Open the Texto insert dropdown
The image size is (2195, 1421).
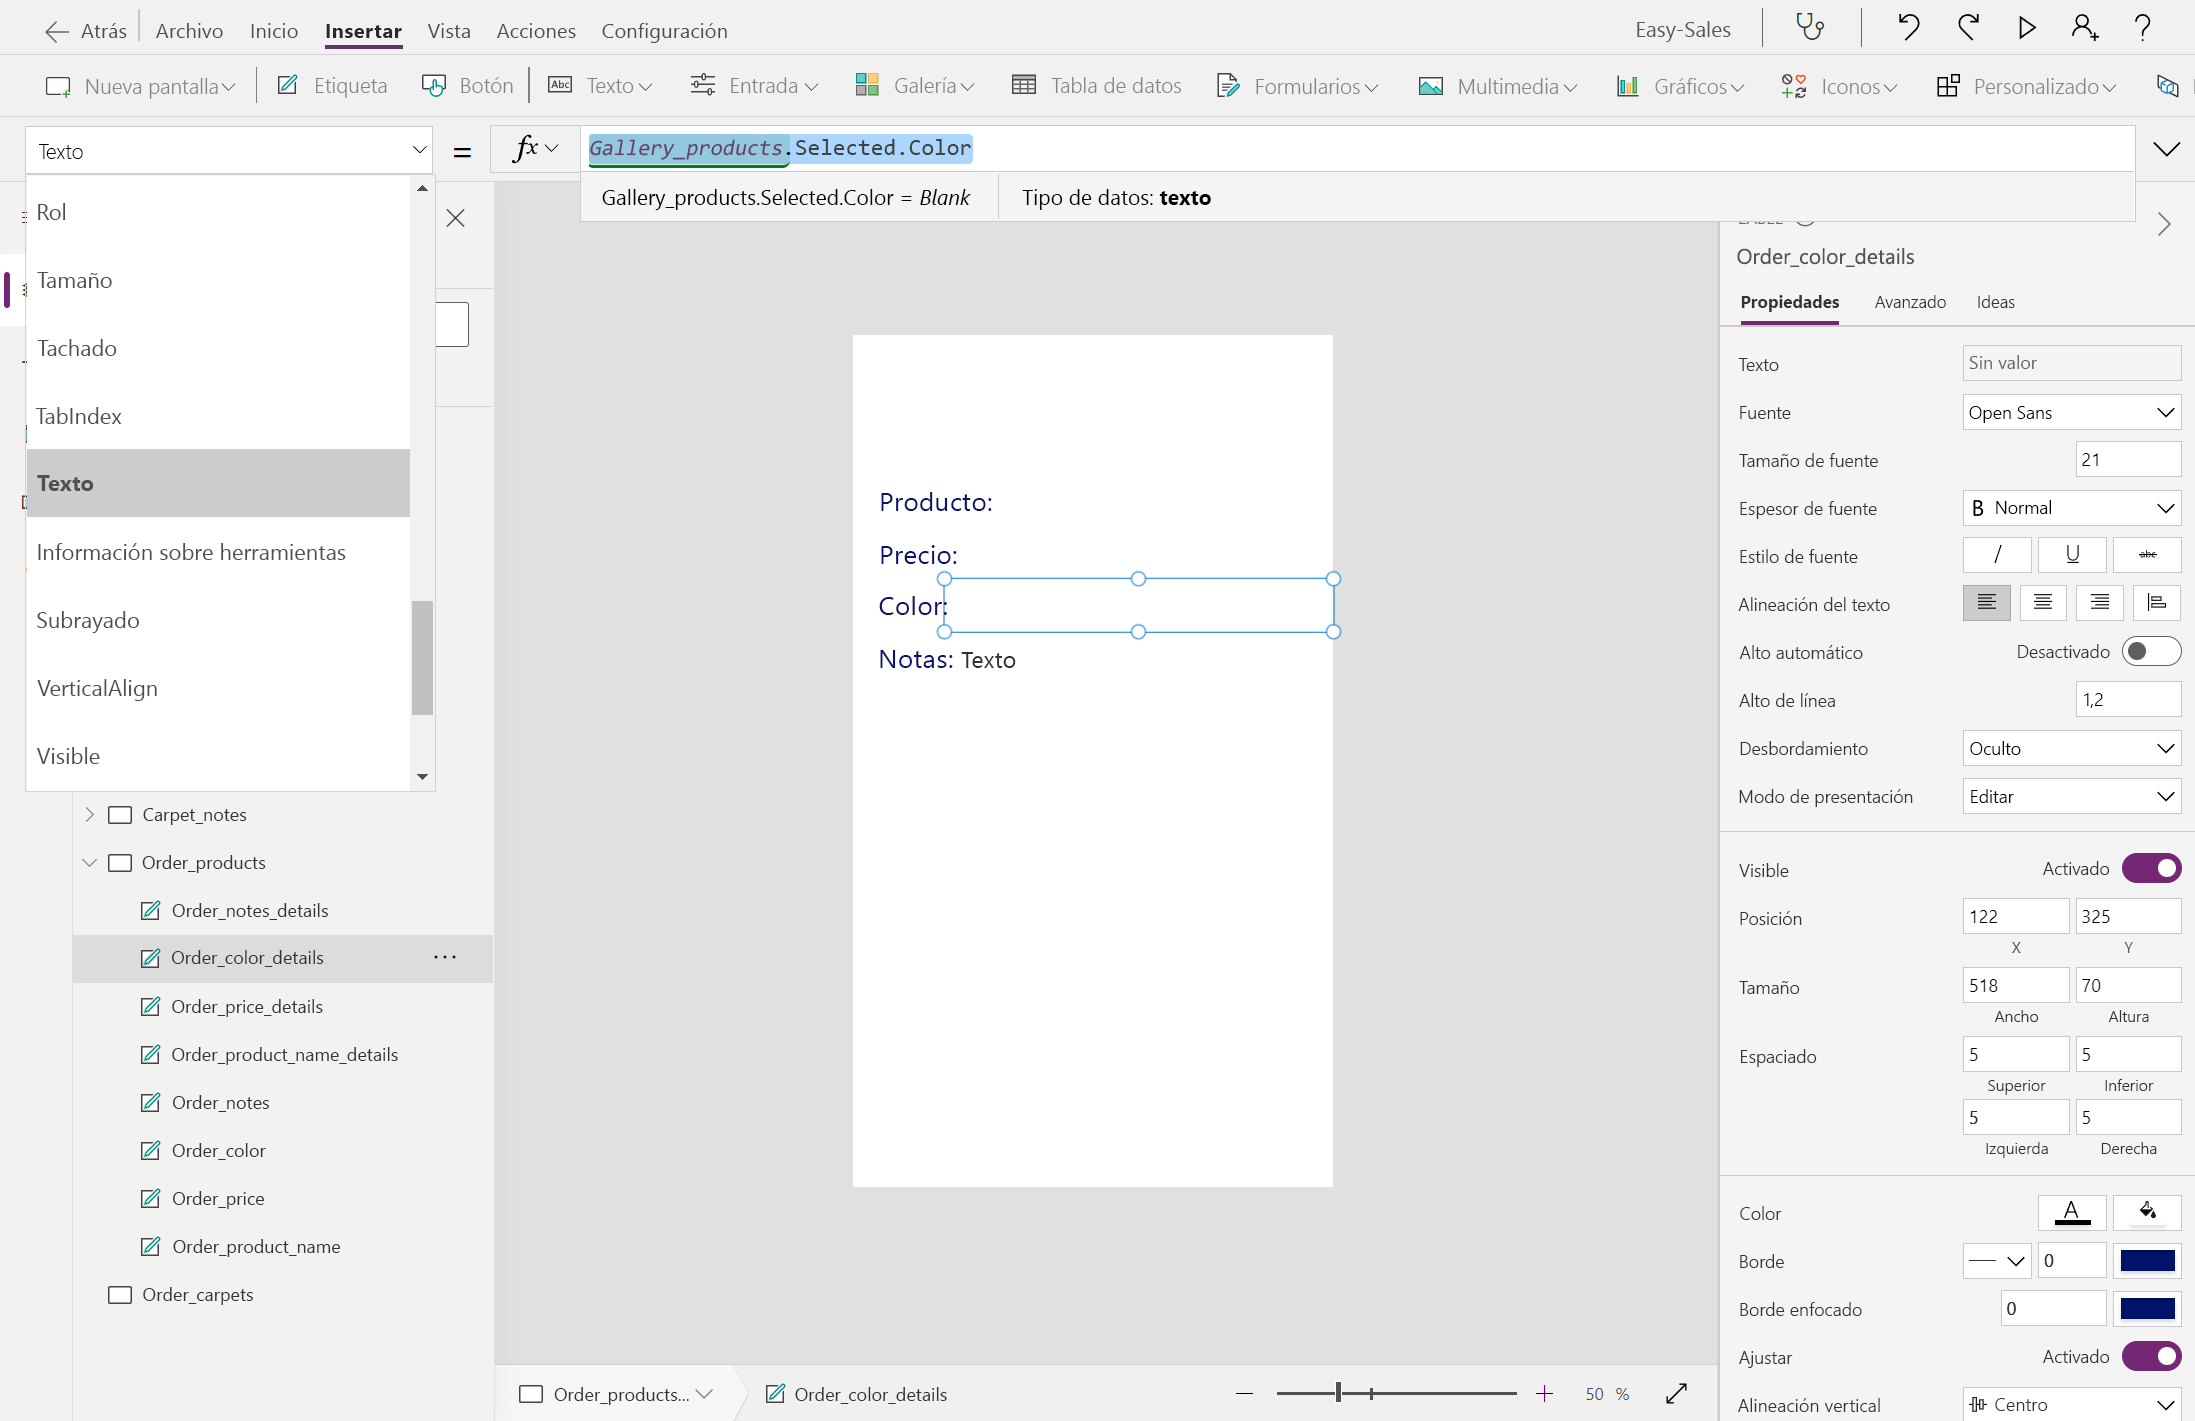(x=600, y=86)
